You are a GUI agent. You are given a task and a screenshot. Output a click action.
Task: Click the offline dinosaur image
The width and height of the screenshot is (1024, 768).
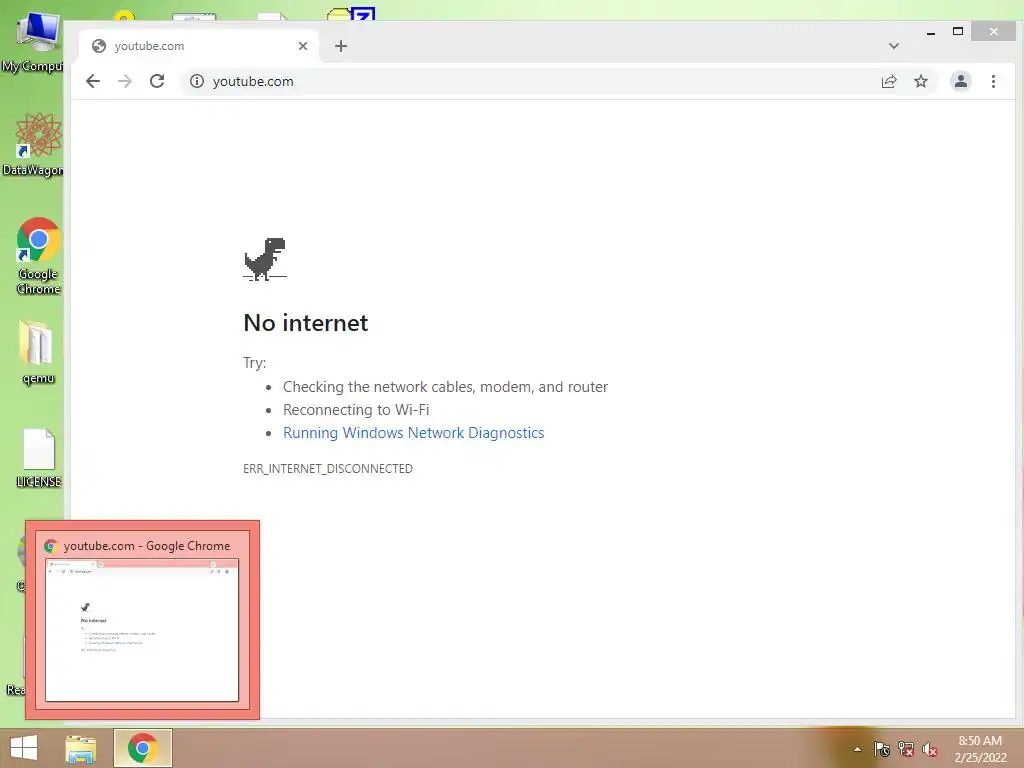[x=264, y=259]
